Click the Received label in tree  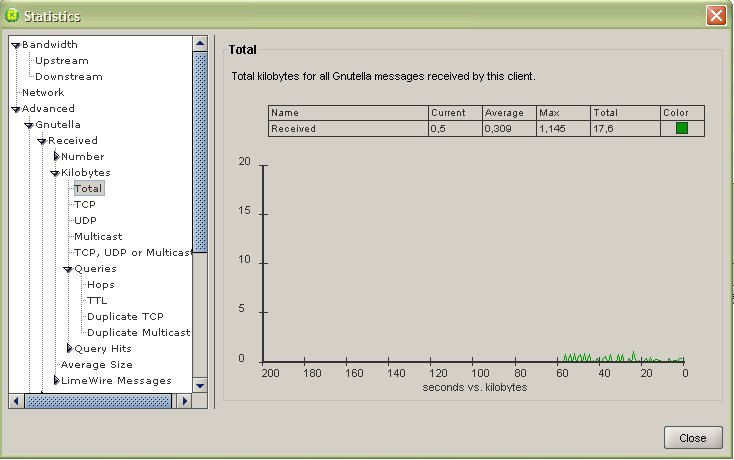(73, 141)
